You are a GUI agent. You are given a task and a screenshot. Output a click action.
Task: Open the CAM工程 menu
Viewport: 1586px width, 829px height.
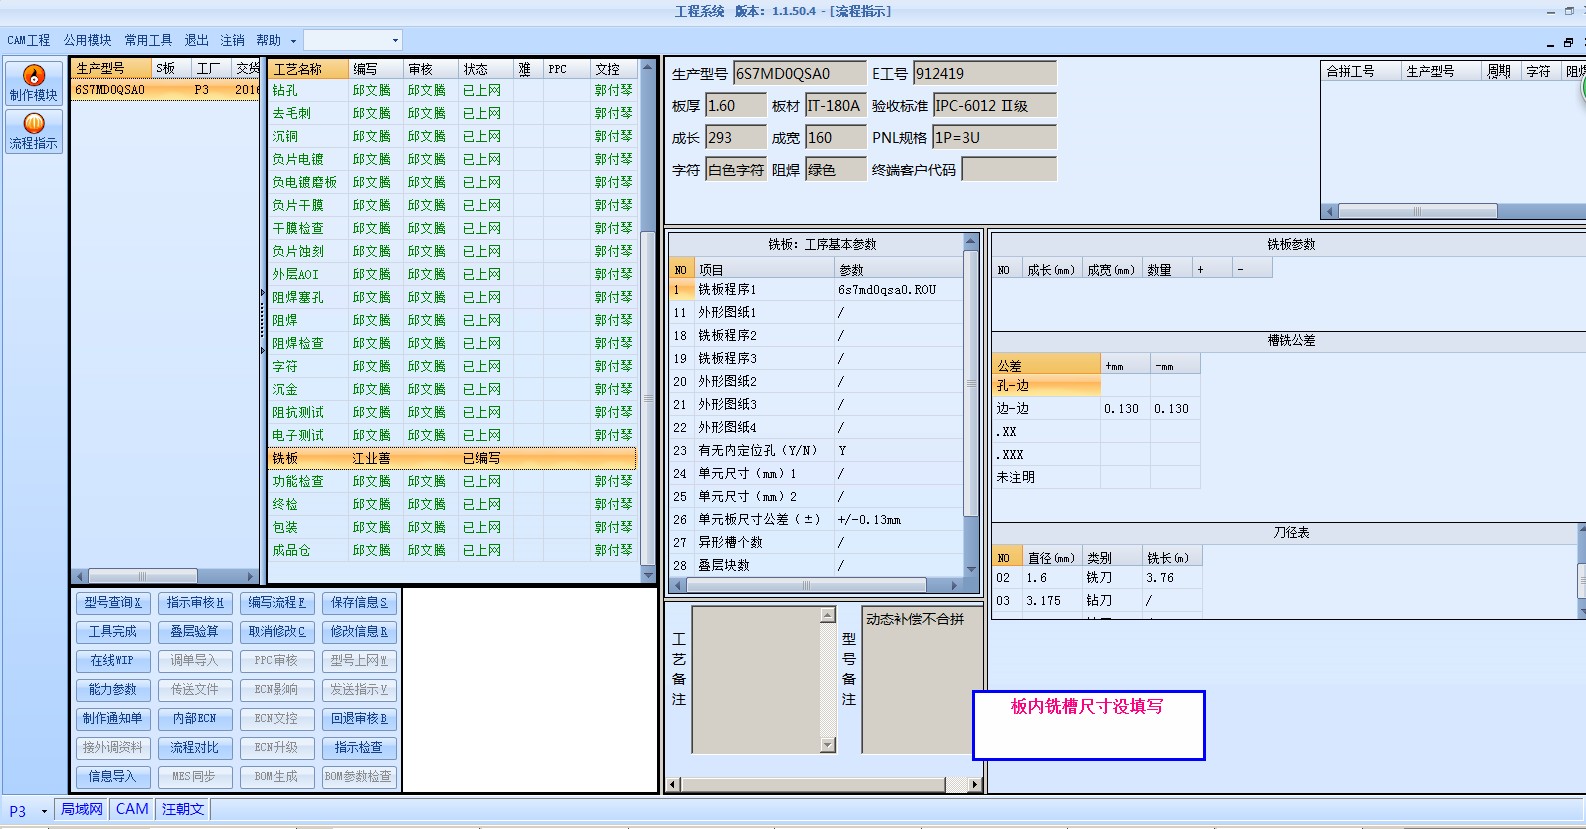[x=29, y=40]
